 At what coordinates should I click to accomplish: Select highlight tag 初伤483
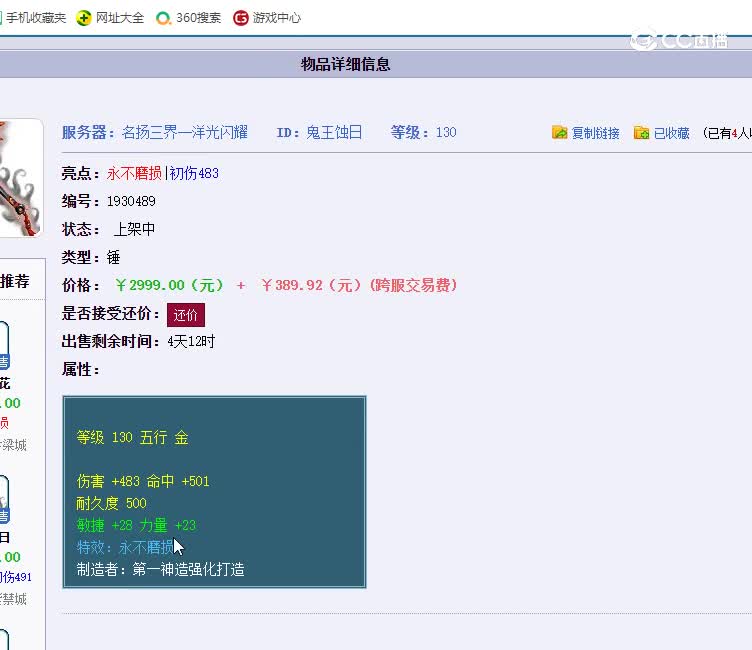click(194, 173)
